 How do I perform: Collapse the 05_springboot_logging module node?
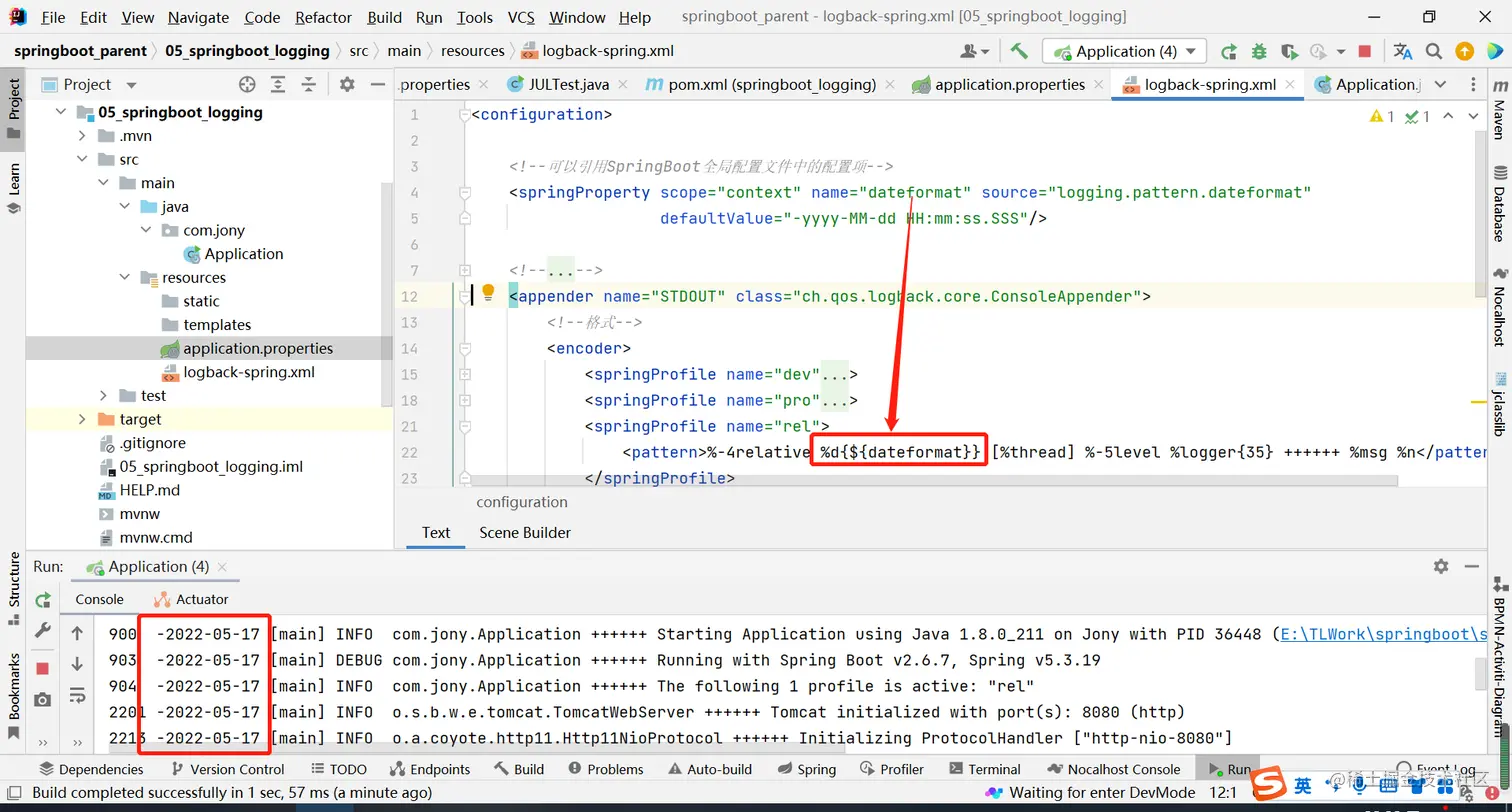(60, 112)
